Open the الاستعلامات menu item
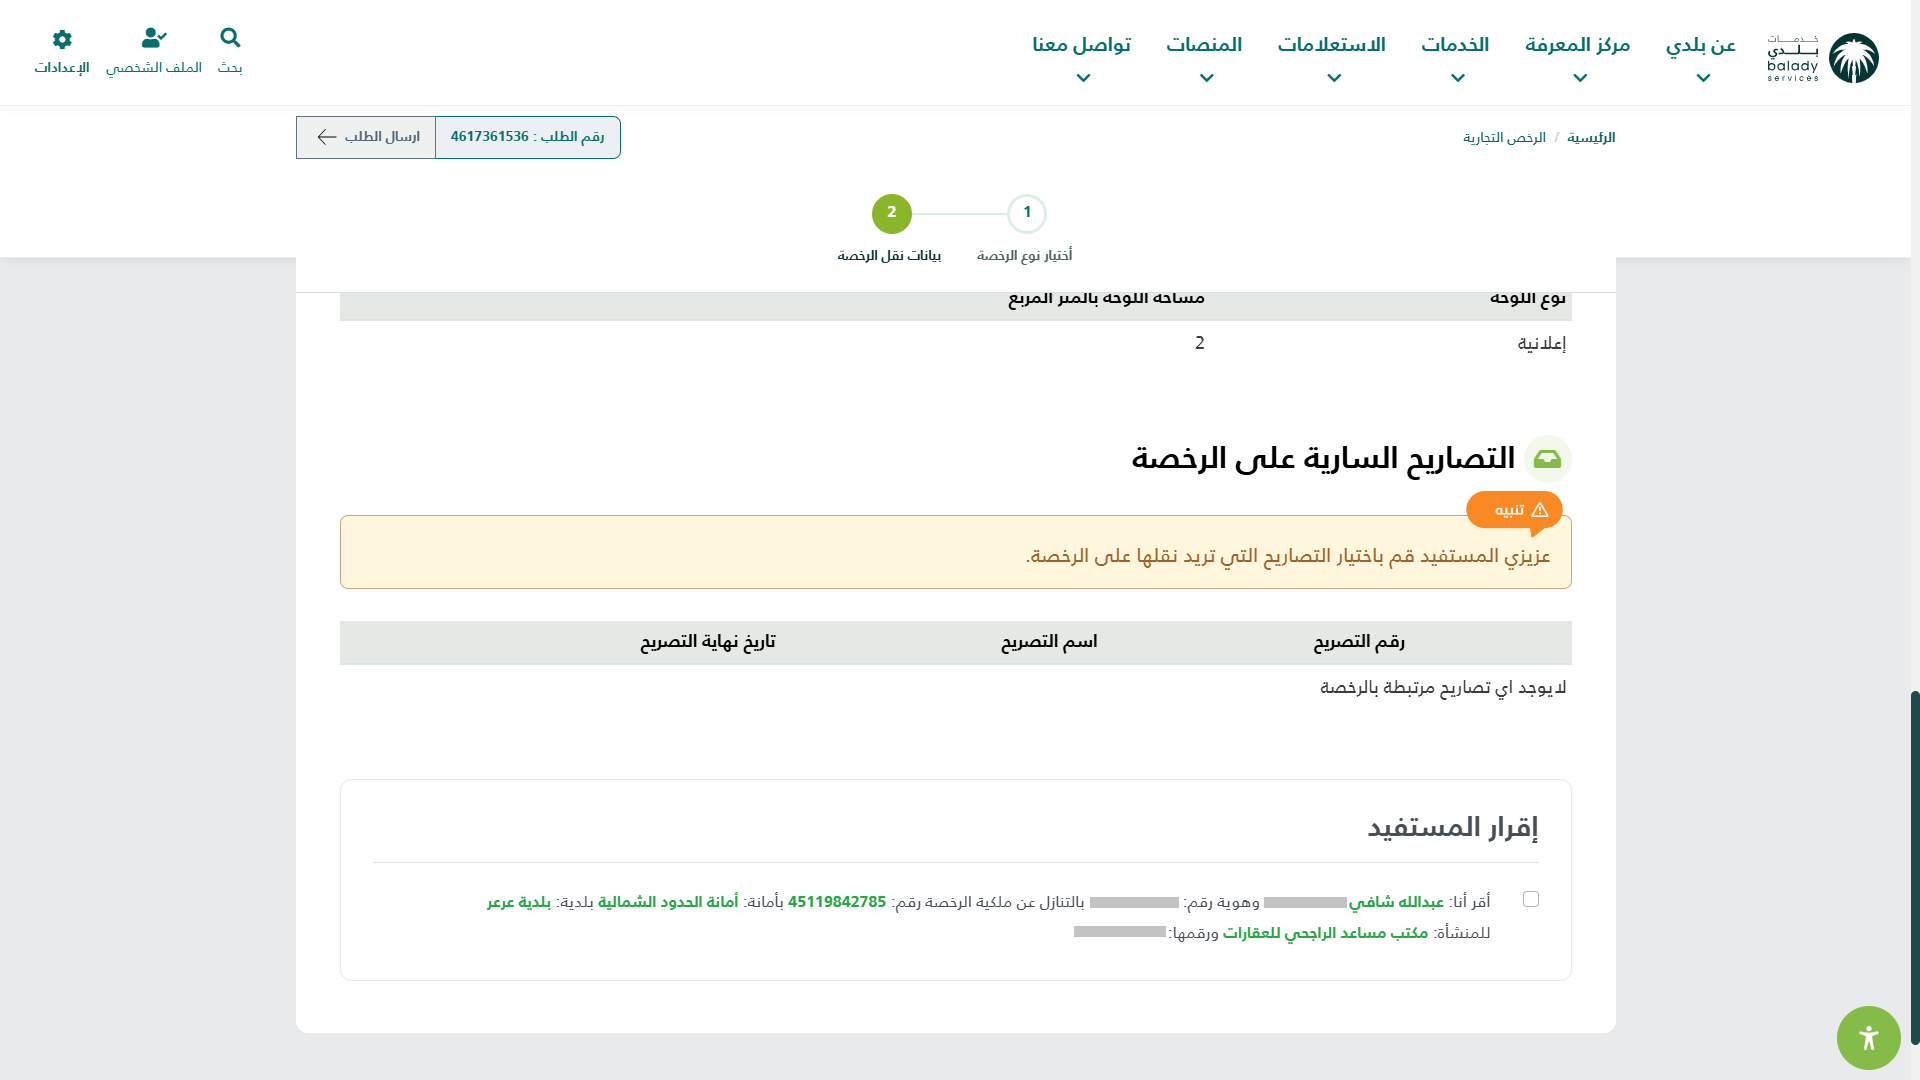The height and width of the screenshot is (1080, 1920). (x=1331, y=45)
